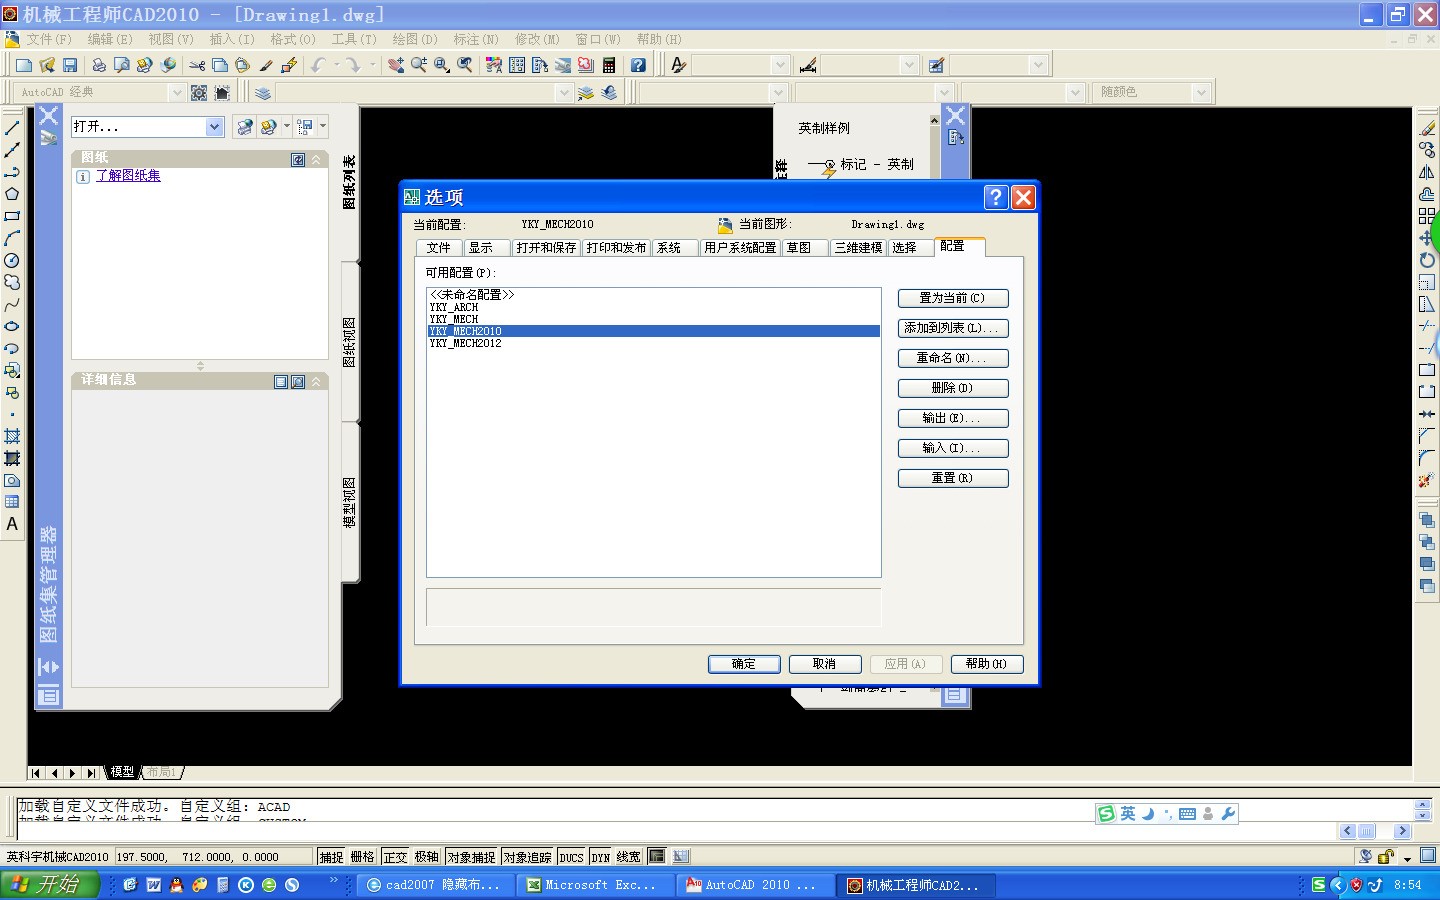
Task: Cut selection with the scissors icon
Action: 197,65
